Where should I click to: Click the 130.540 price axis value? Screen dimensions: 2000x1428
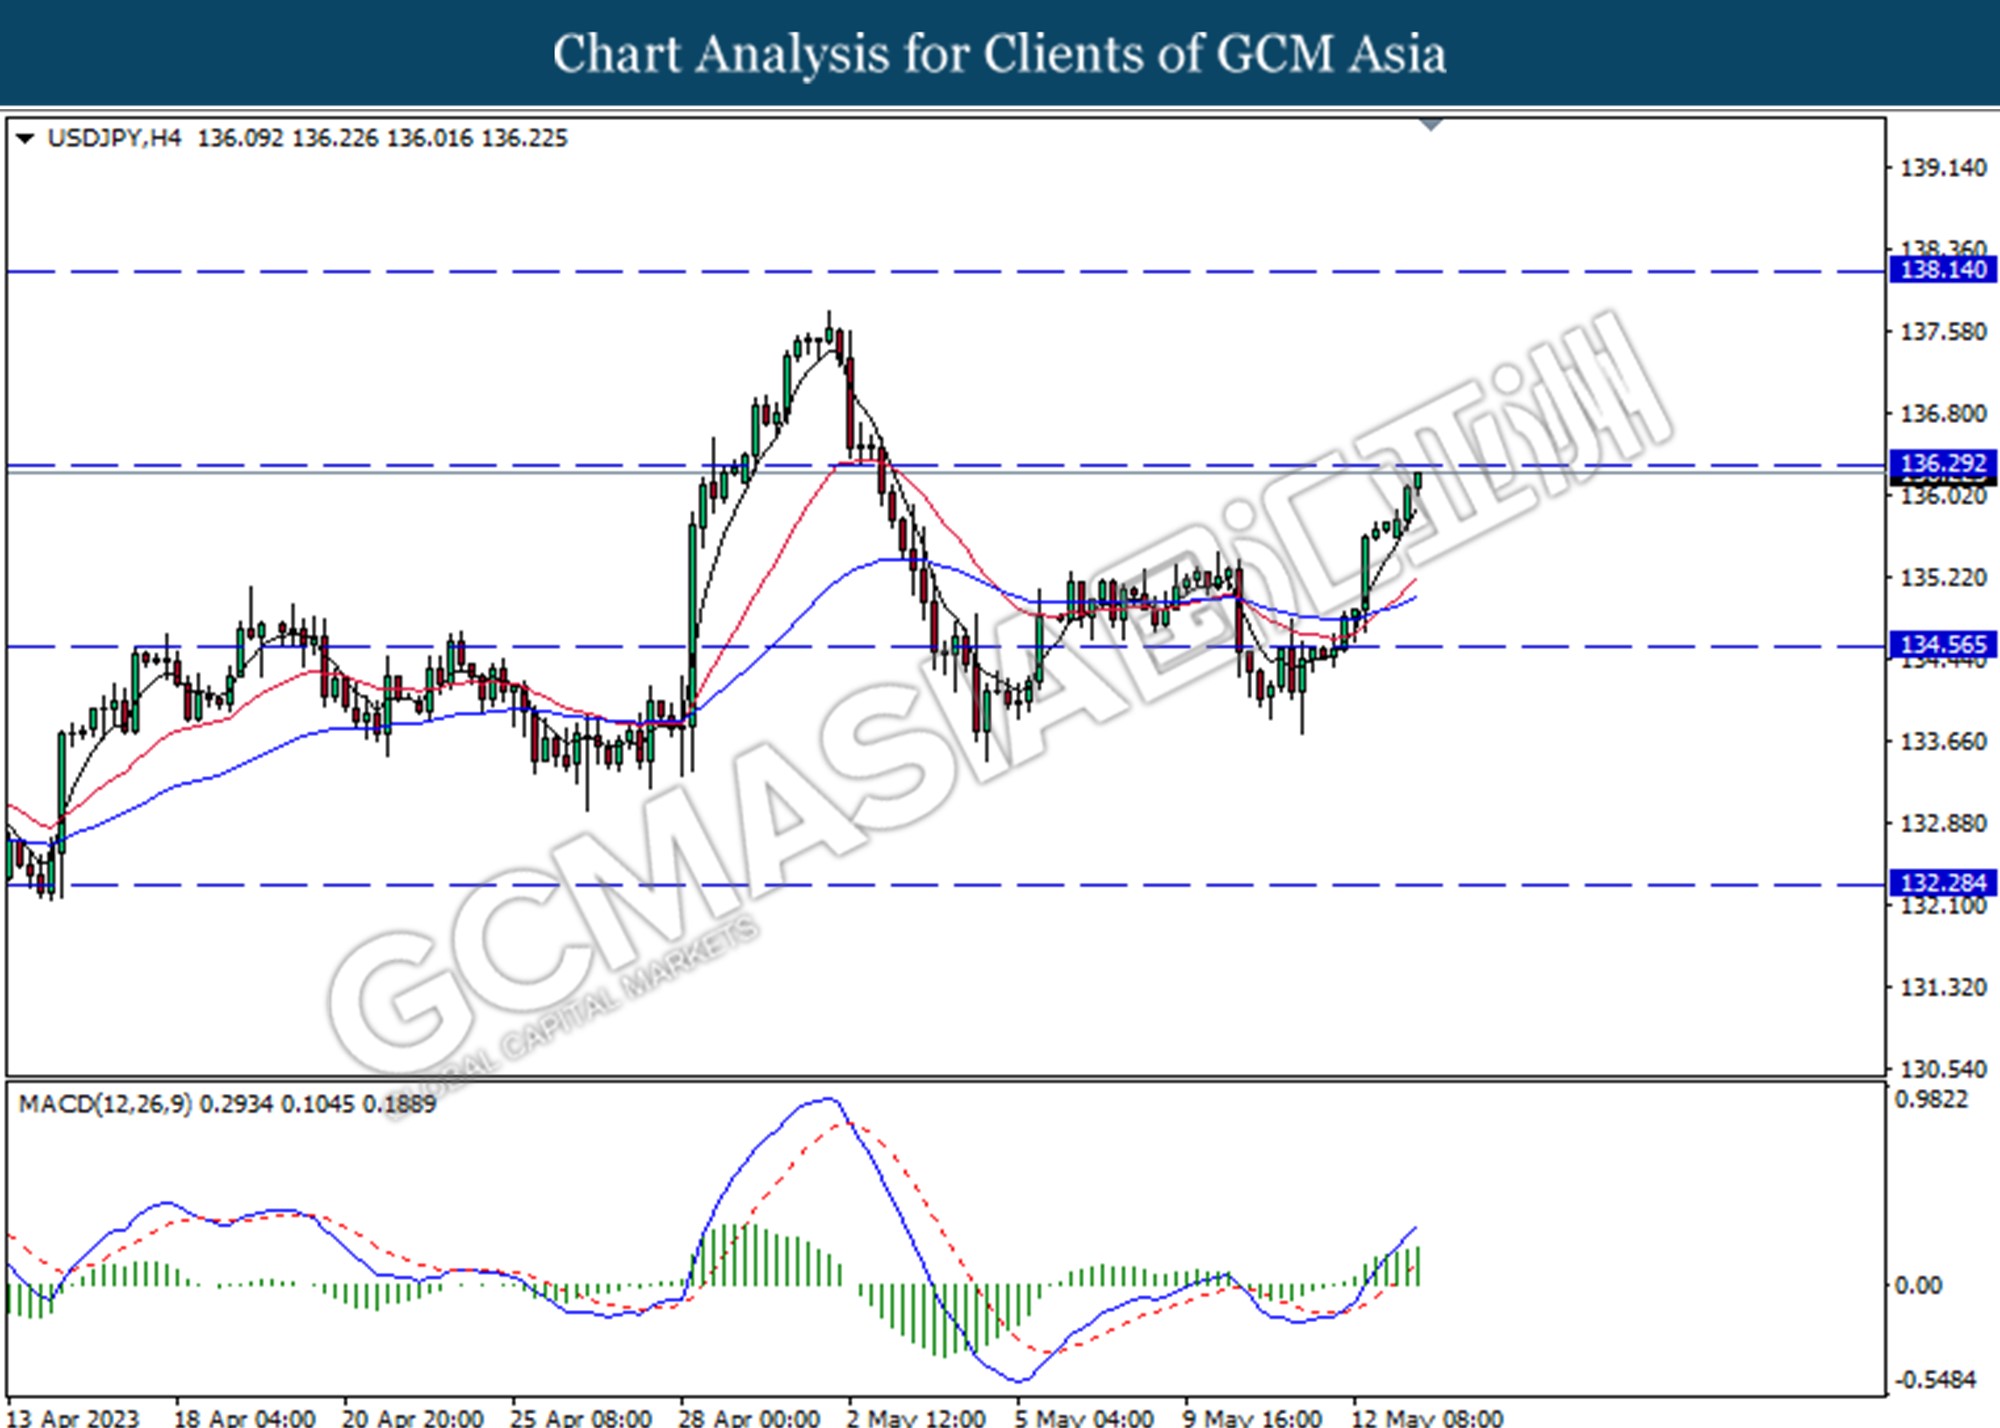click(1943, 1069)
